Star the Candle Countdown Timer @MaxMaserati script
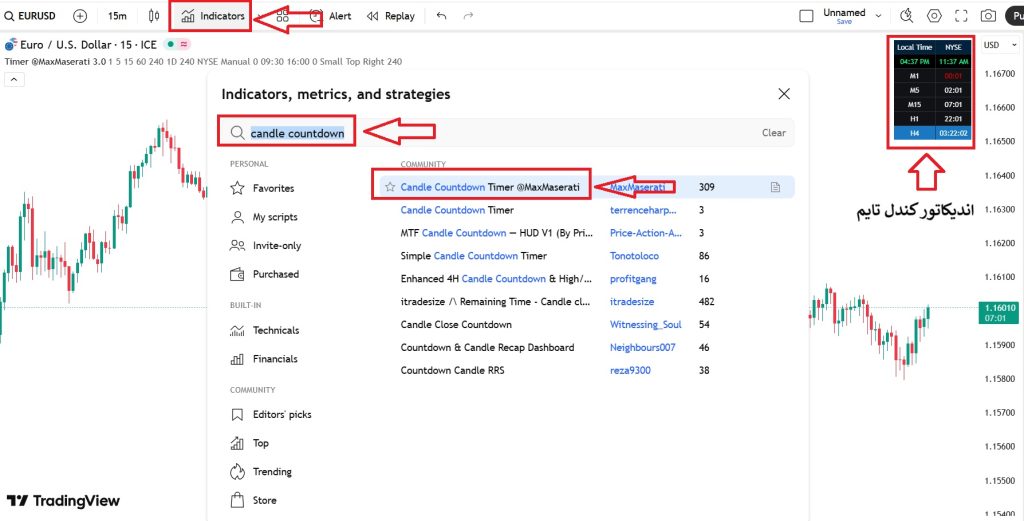 coord(390,187)
